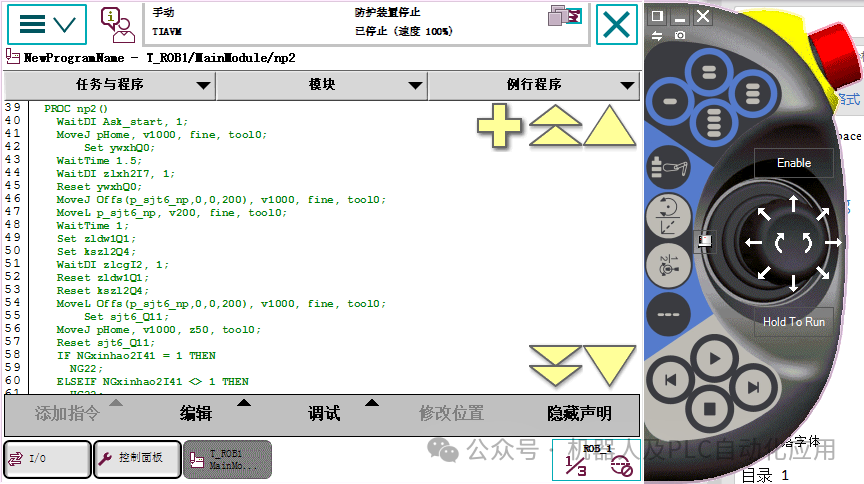Viewport: 864px width, 484px height.
Task: Open the ABB main menu button
Action: [47, 25]
